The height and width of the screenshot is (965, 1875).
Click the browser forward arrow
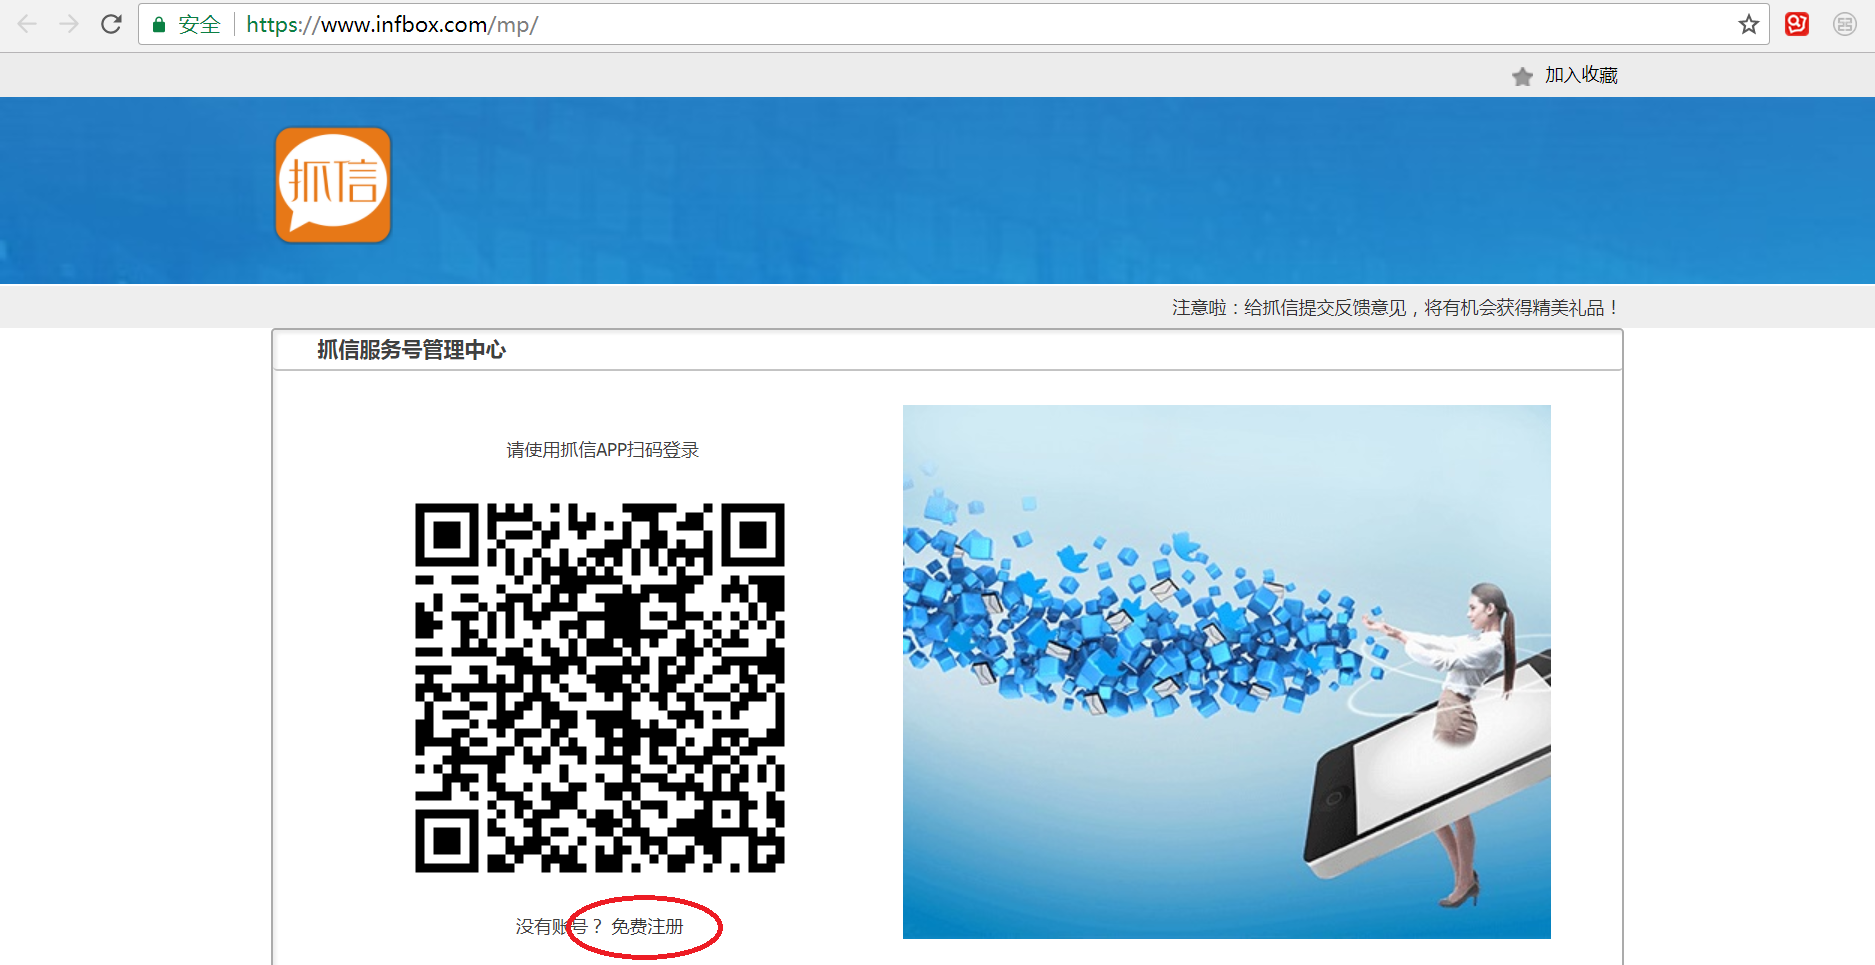[69, 24]
